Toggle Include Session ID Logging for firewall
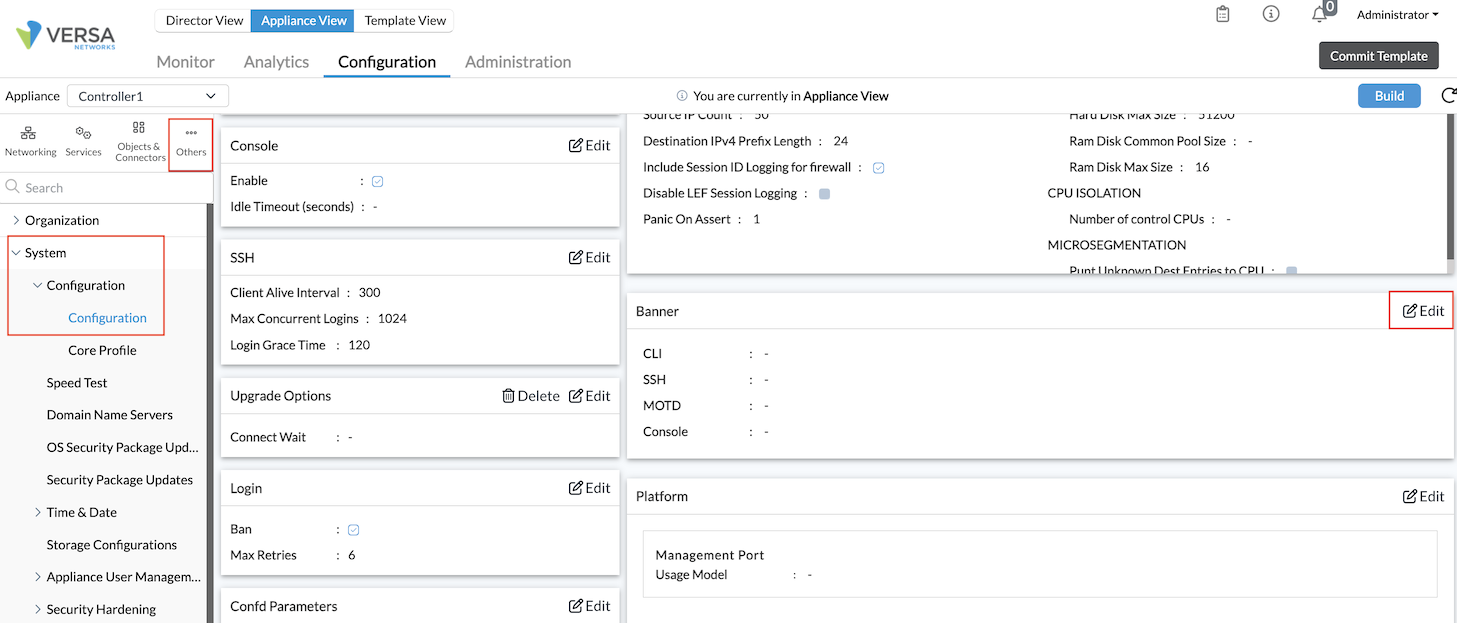Image resolution: width=1457 pixels, height=623 pixels. point(878,167)
